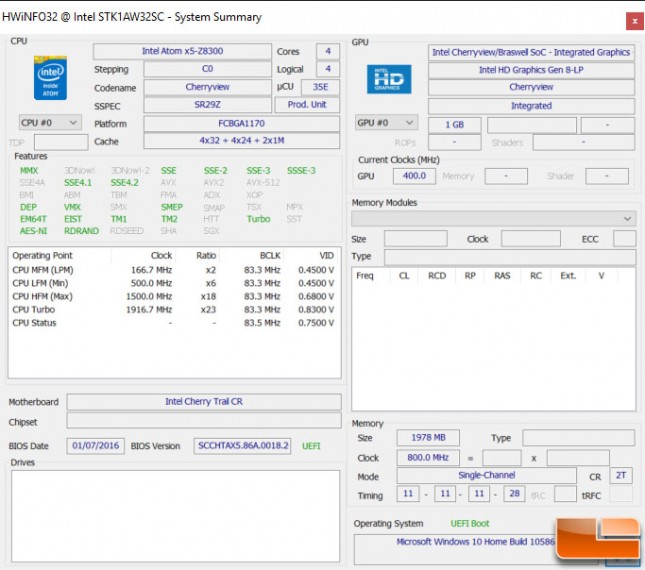Click the Codename Cherryview field in CPU section

pyautogui.click(x=207, y=87)
